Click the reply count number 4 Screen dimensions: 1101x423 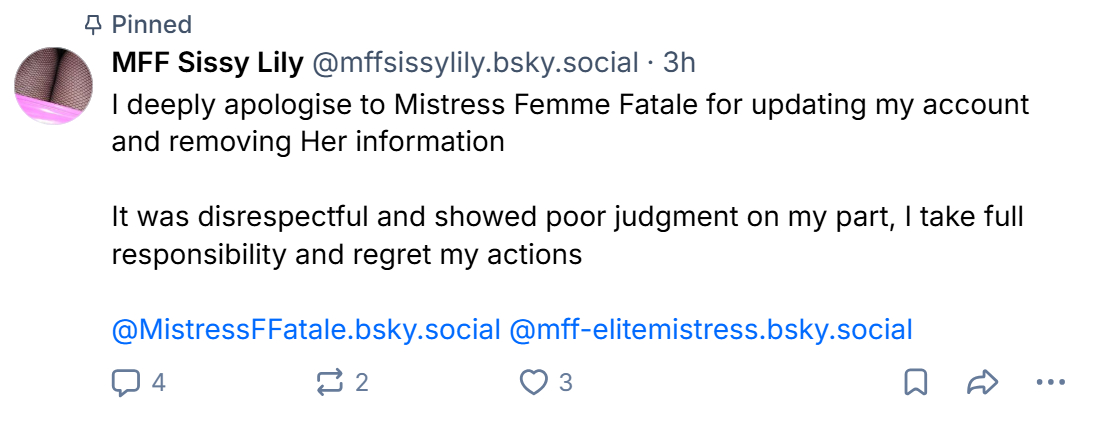coord(157,382)
